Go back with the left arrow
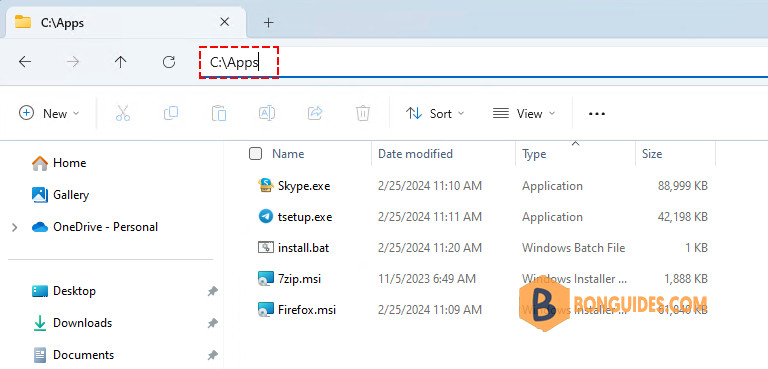Image resolution: width=768 pixels, height=369 pixels. click(x=24, y=62)
